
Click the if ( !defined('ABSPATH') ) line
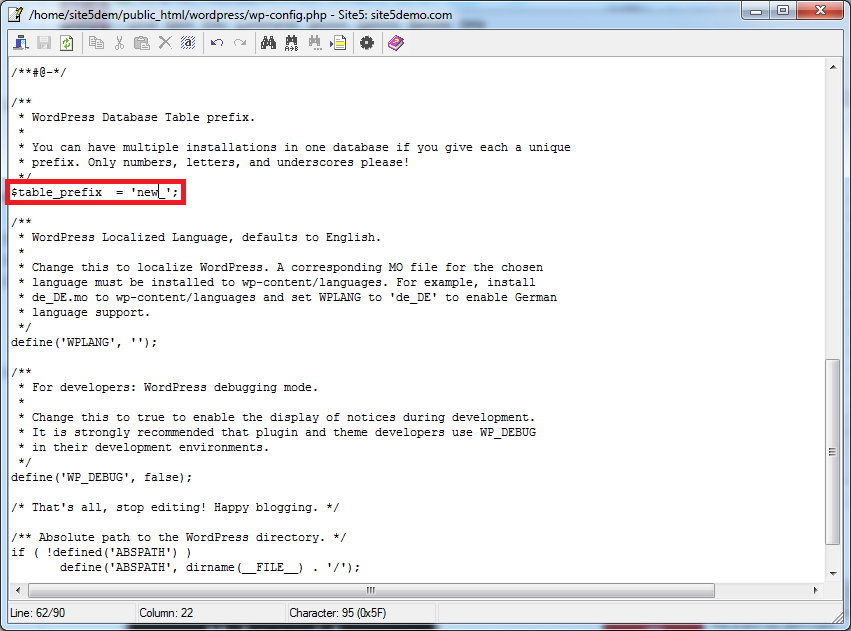point(101,552)
